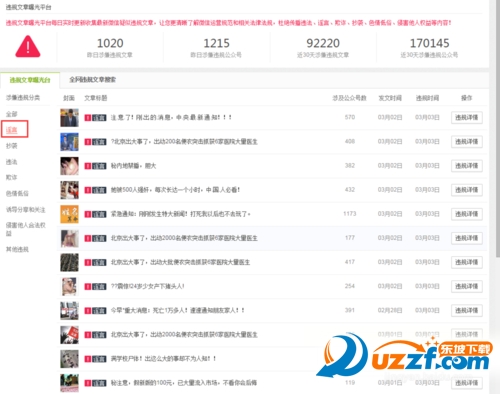Choose 诱导分享和关注 category
This screenshot has width=500, height=394.
[x=26, y=210]
